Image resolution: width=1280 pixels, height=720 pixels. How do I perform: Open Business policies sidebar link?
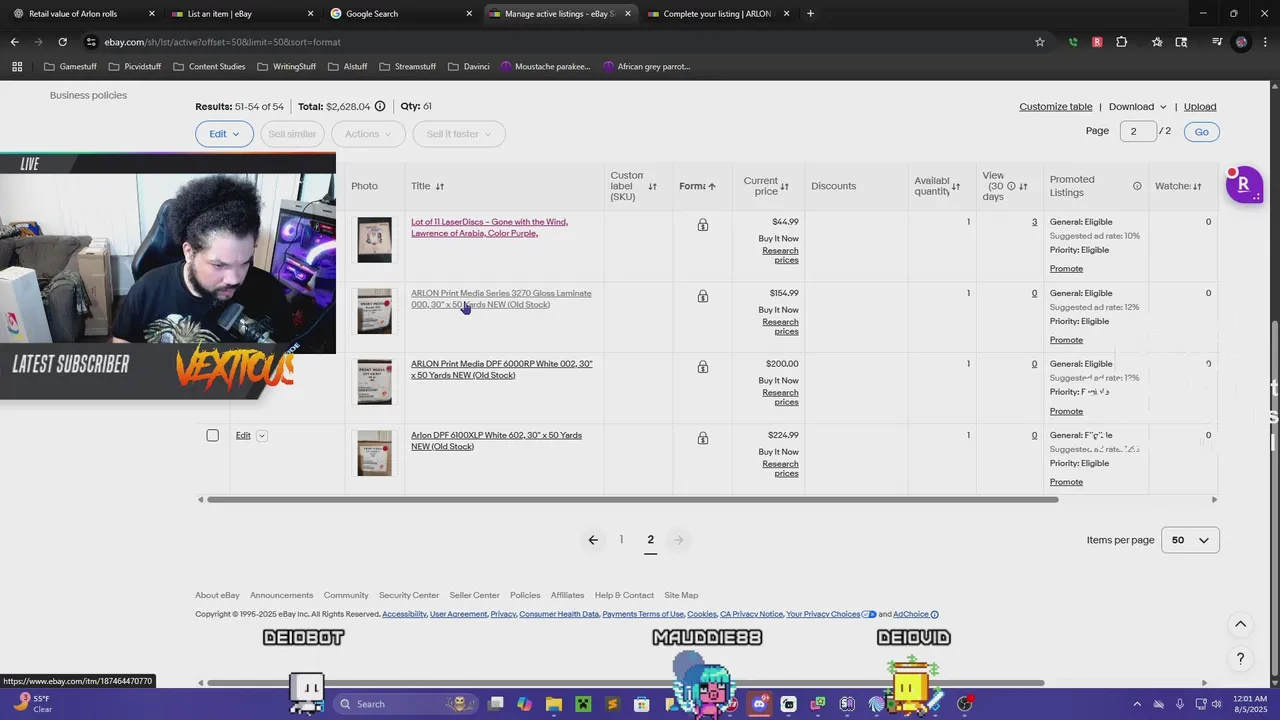[88, 95]
